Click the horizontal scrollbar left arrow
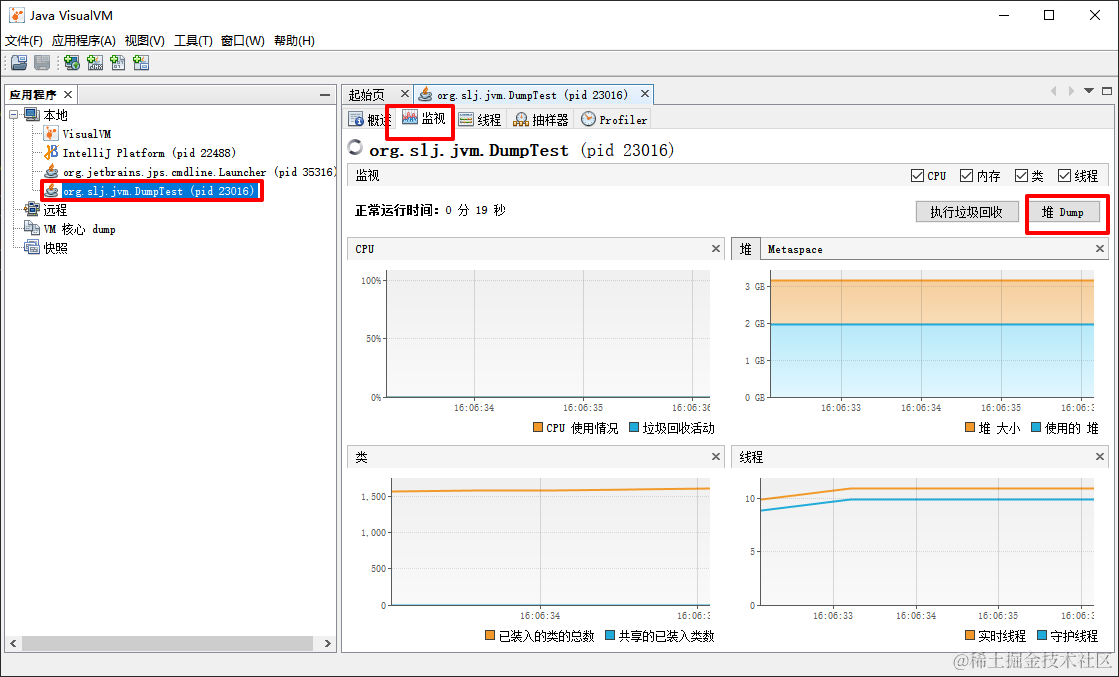 coord(13,643)
